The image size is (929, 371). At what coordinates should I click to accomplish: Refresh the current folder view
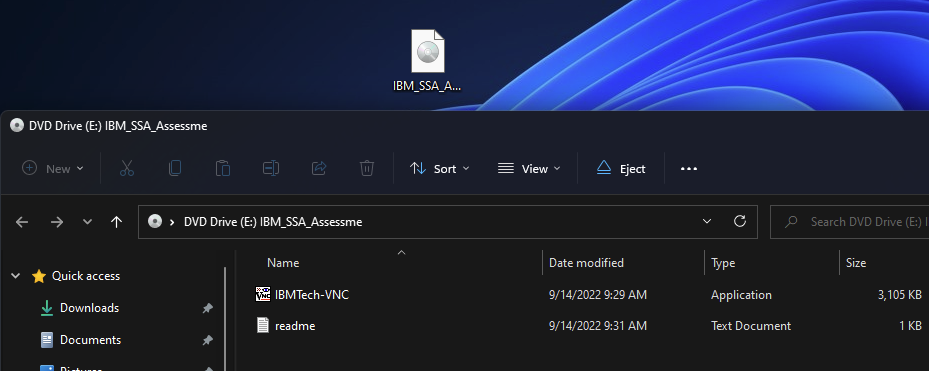pyautogui.click(x=739, y=222)
